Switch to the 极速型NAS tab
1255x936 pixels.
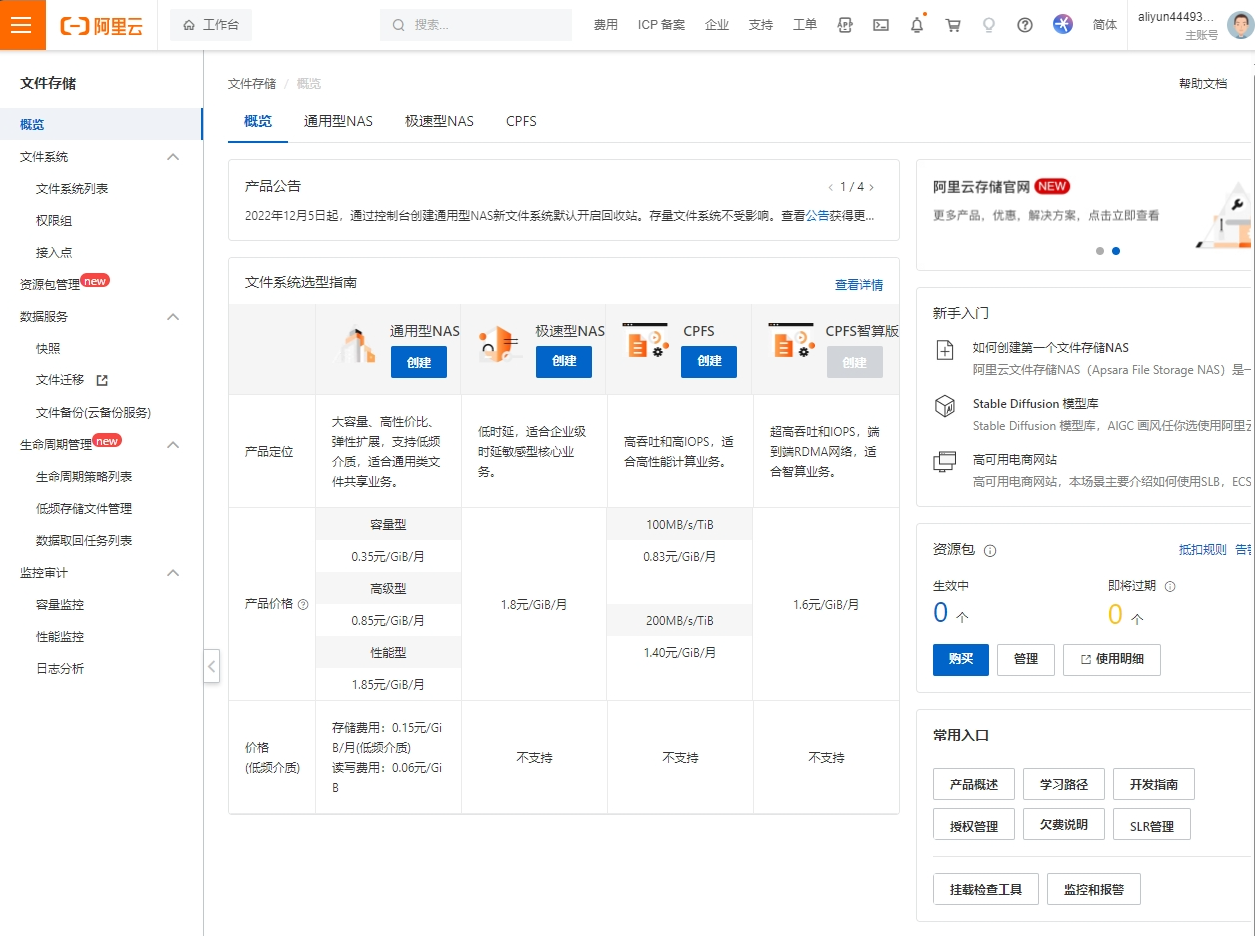[439, 121]
